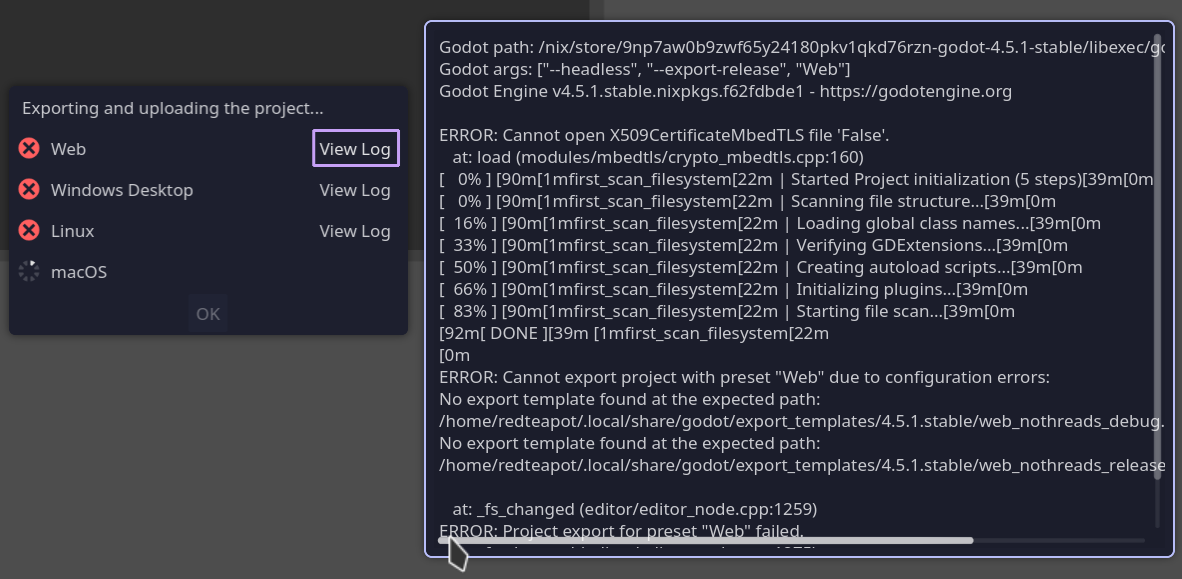The width and height of the screenshot is (1182, 579).
Task: Click the 'Project export for preset "Web" failed' line
Action: pyautogui.click(x=621, y=530)
